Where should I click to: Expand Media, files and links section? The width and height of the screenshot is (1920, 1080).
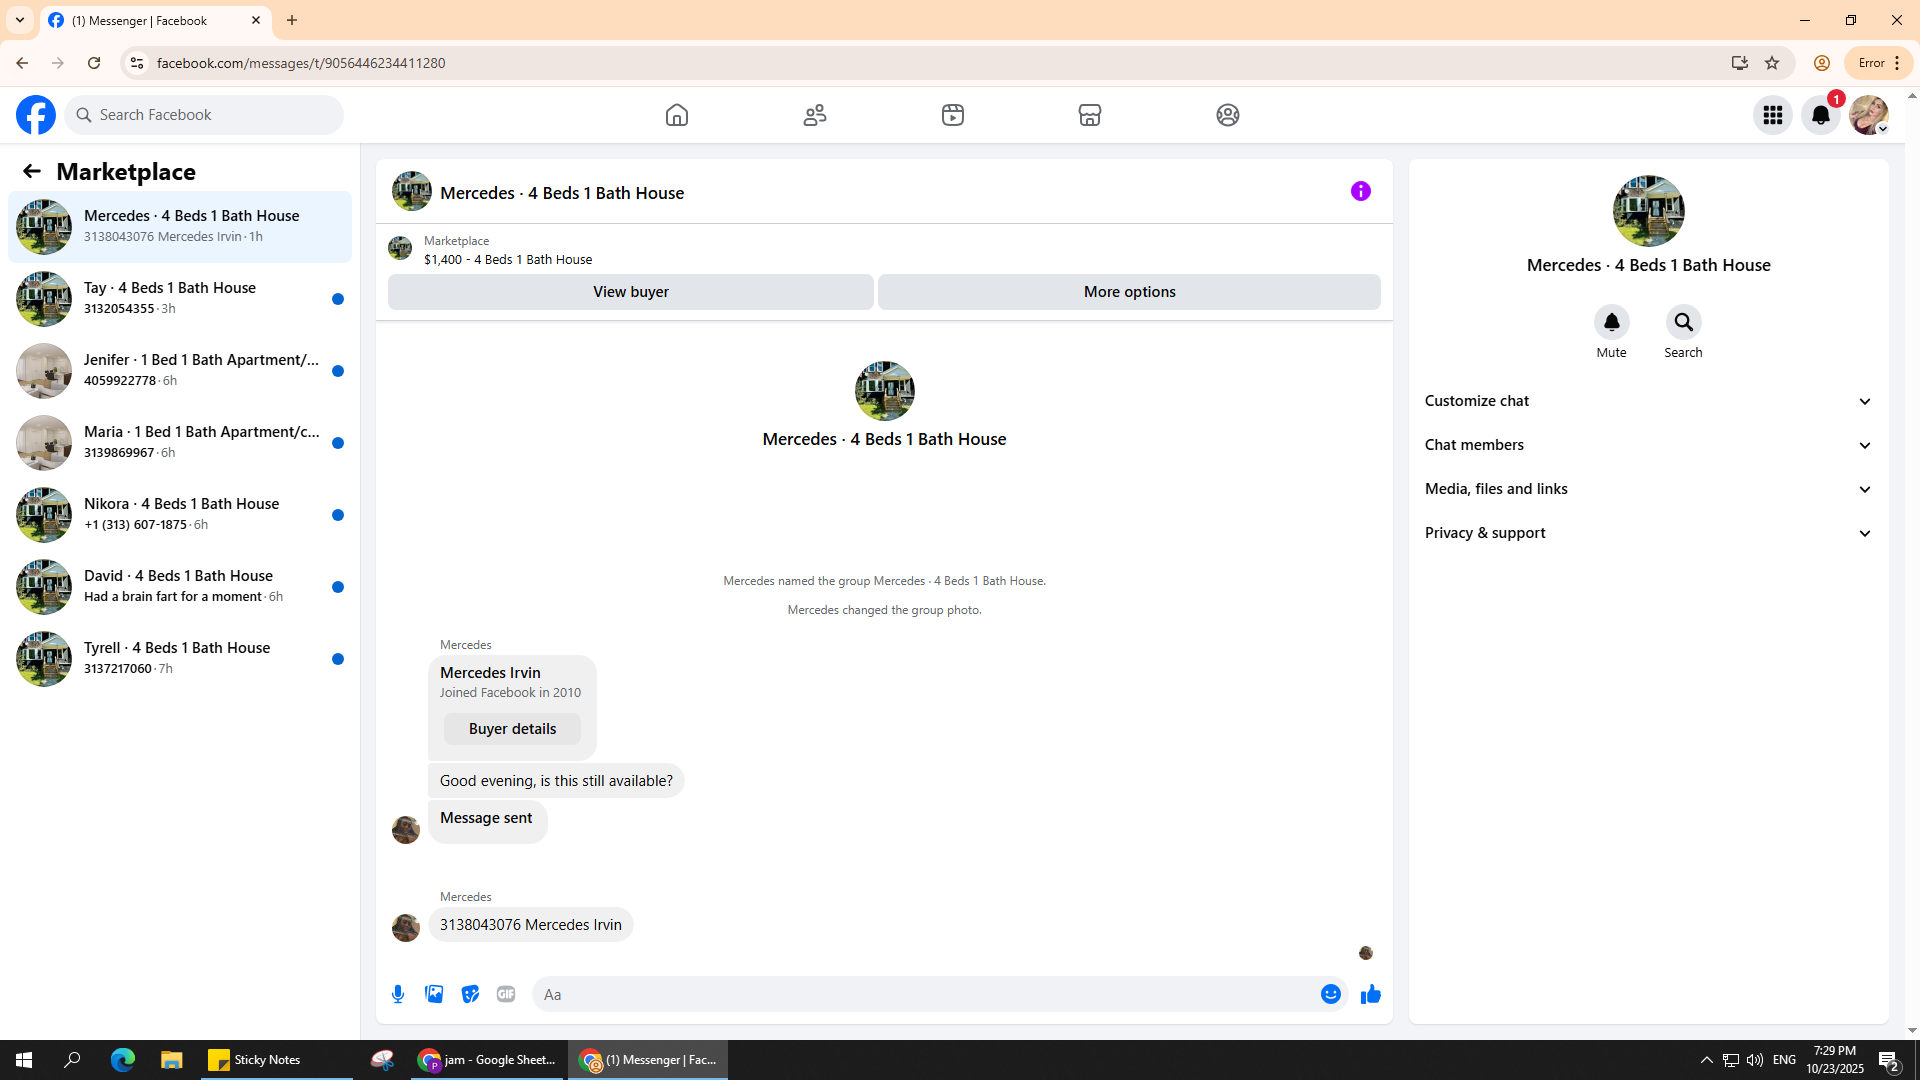[x=1648, y=489]
